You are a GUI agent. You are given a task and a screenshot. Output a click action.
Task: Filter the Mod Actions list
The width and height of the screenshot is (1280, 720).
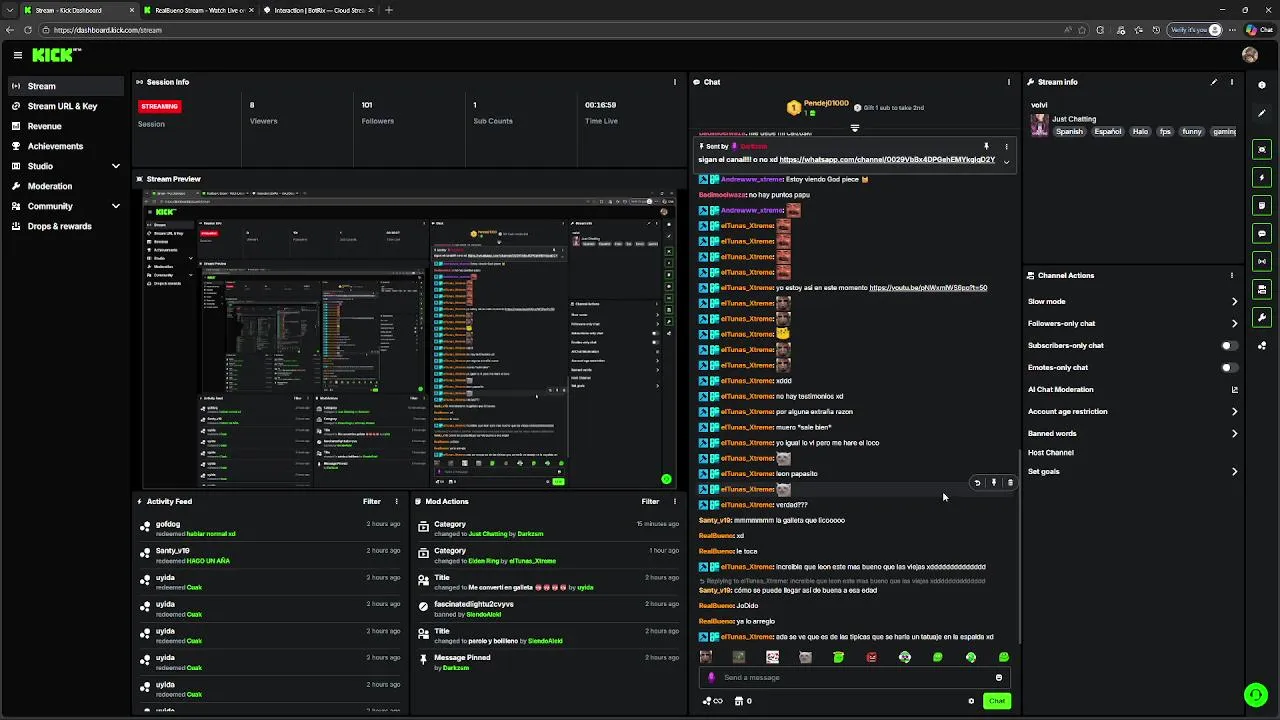[650, 501]
